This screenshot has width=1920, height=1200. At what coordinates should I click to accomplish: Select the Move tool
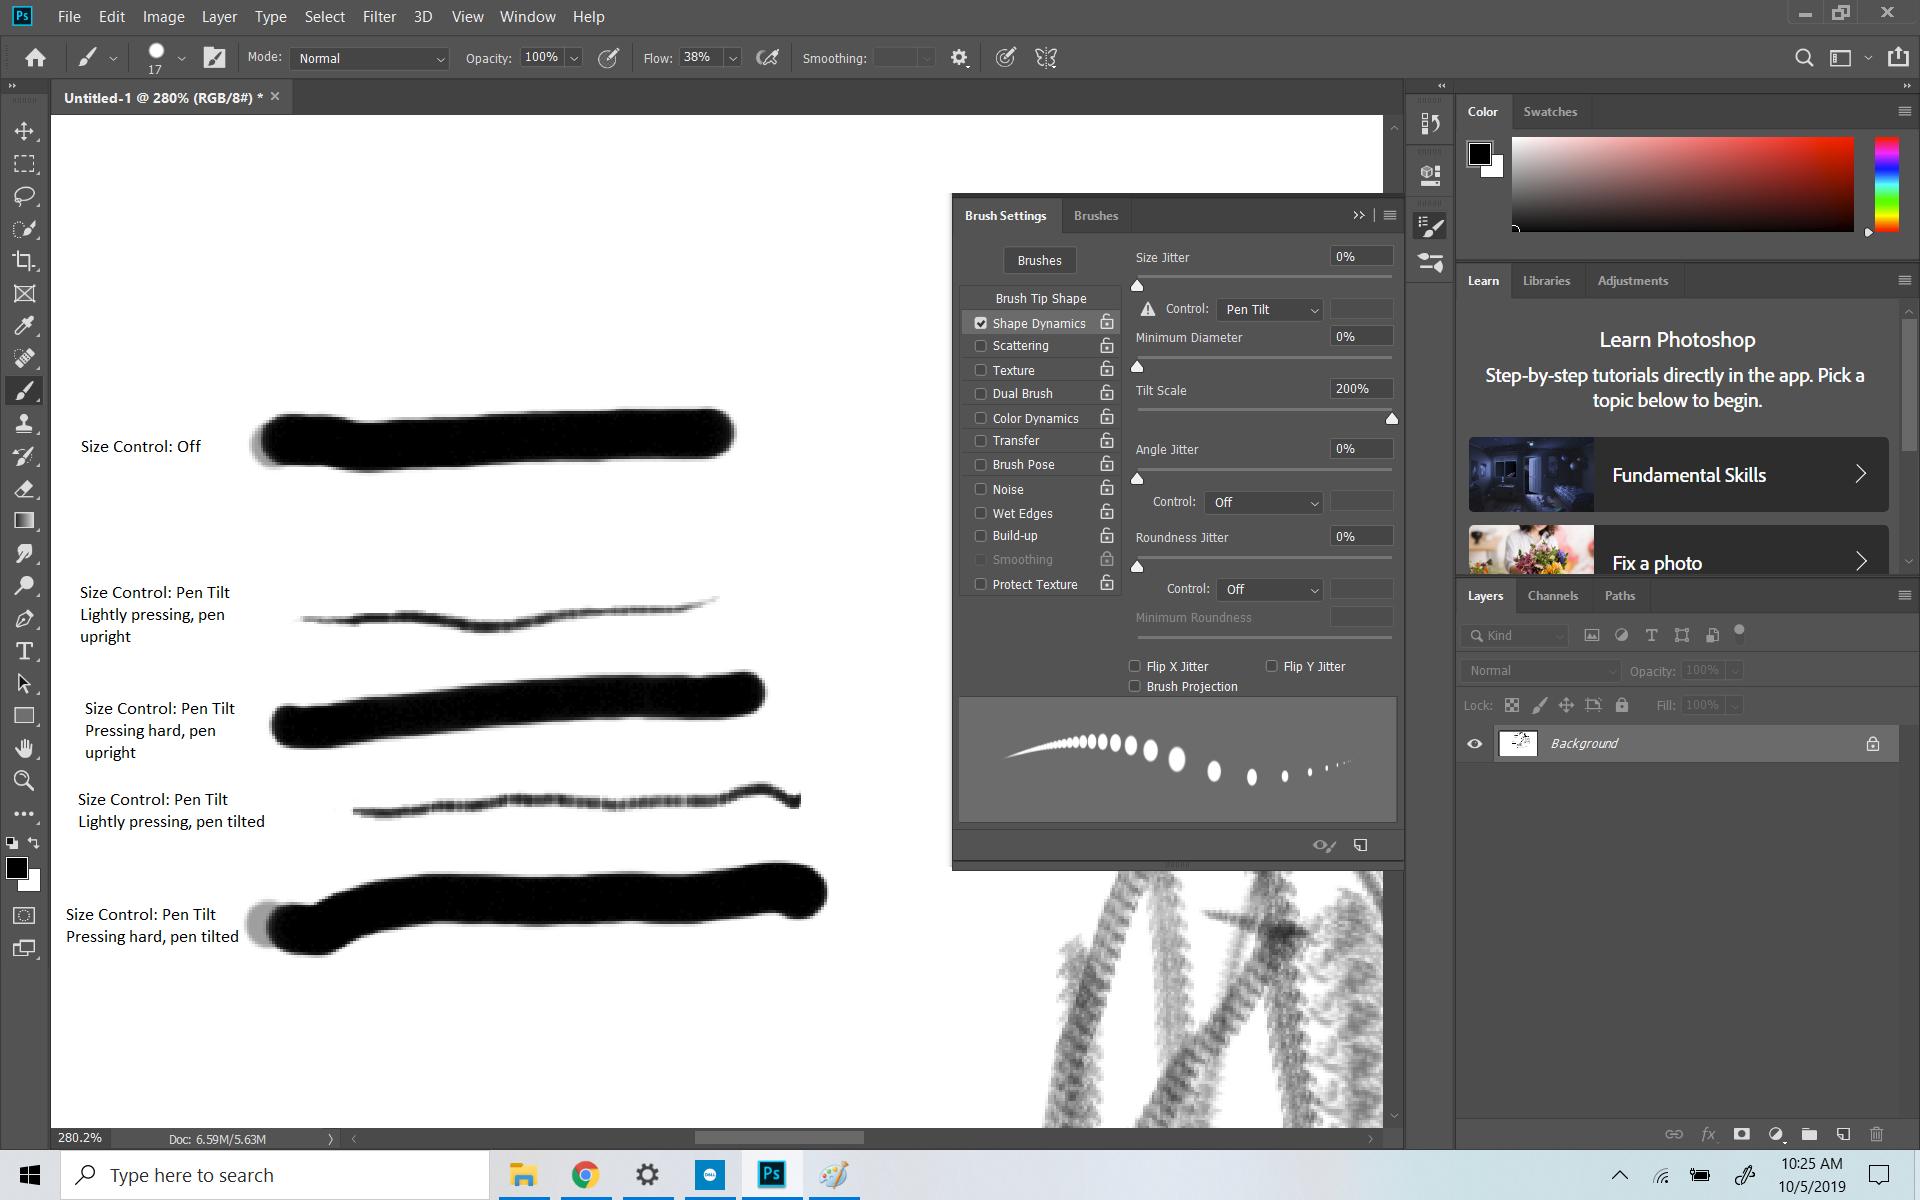point(24,130)
